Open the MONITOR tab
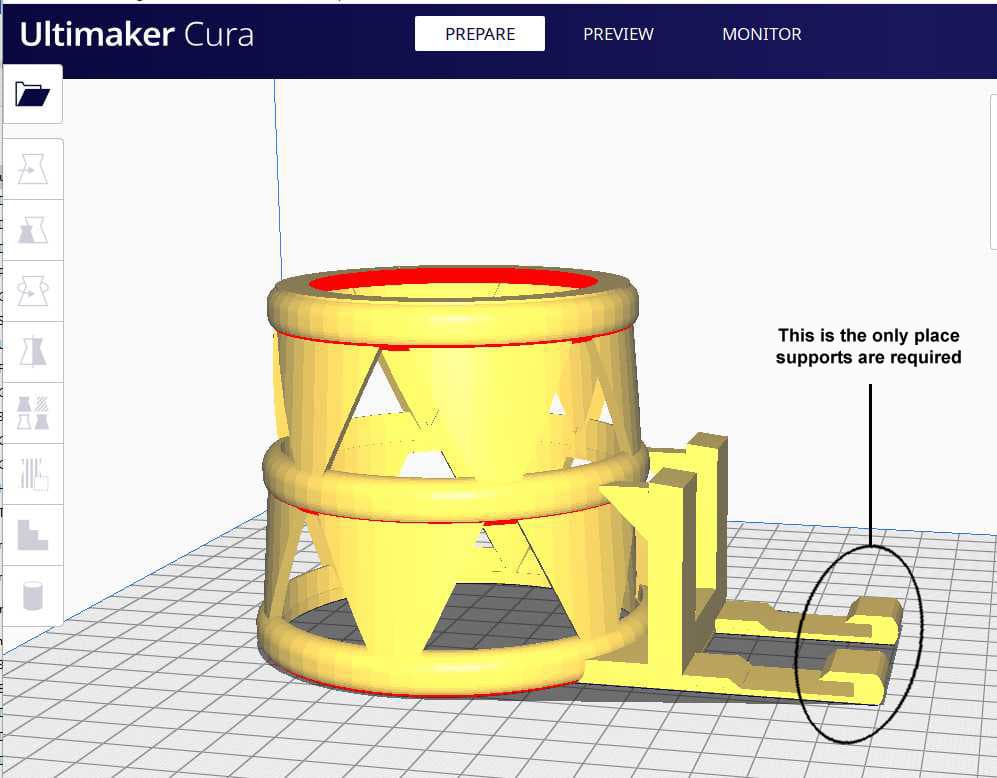The height and width of the screenshot is (778, 997). click(762, 34)
